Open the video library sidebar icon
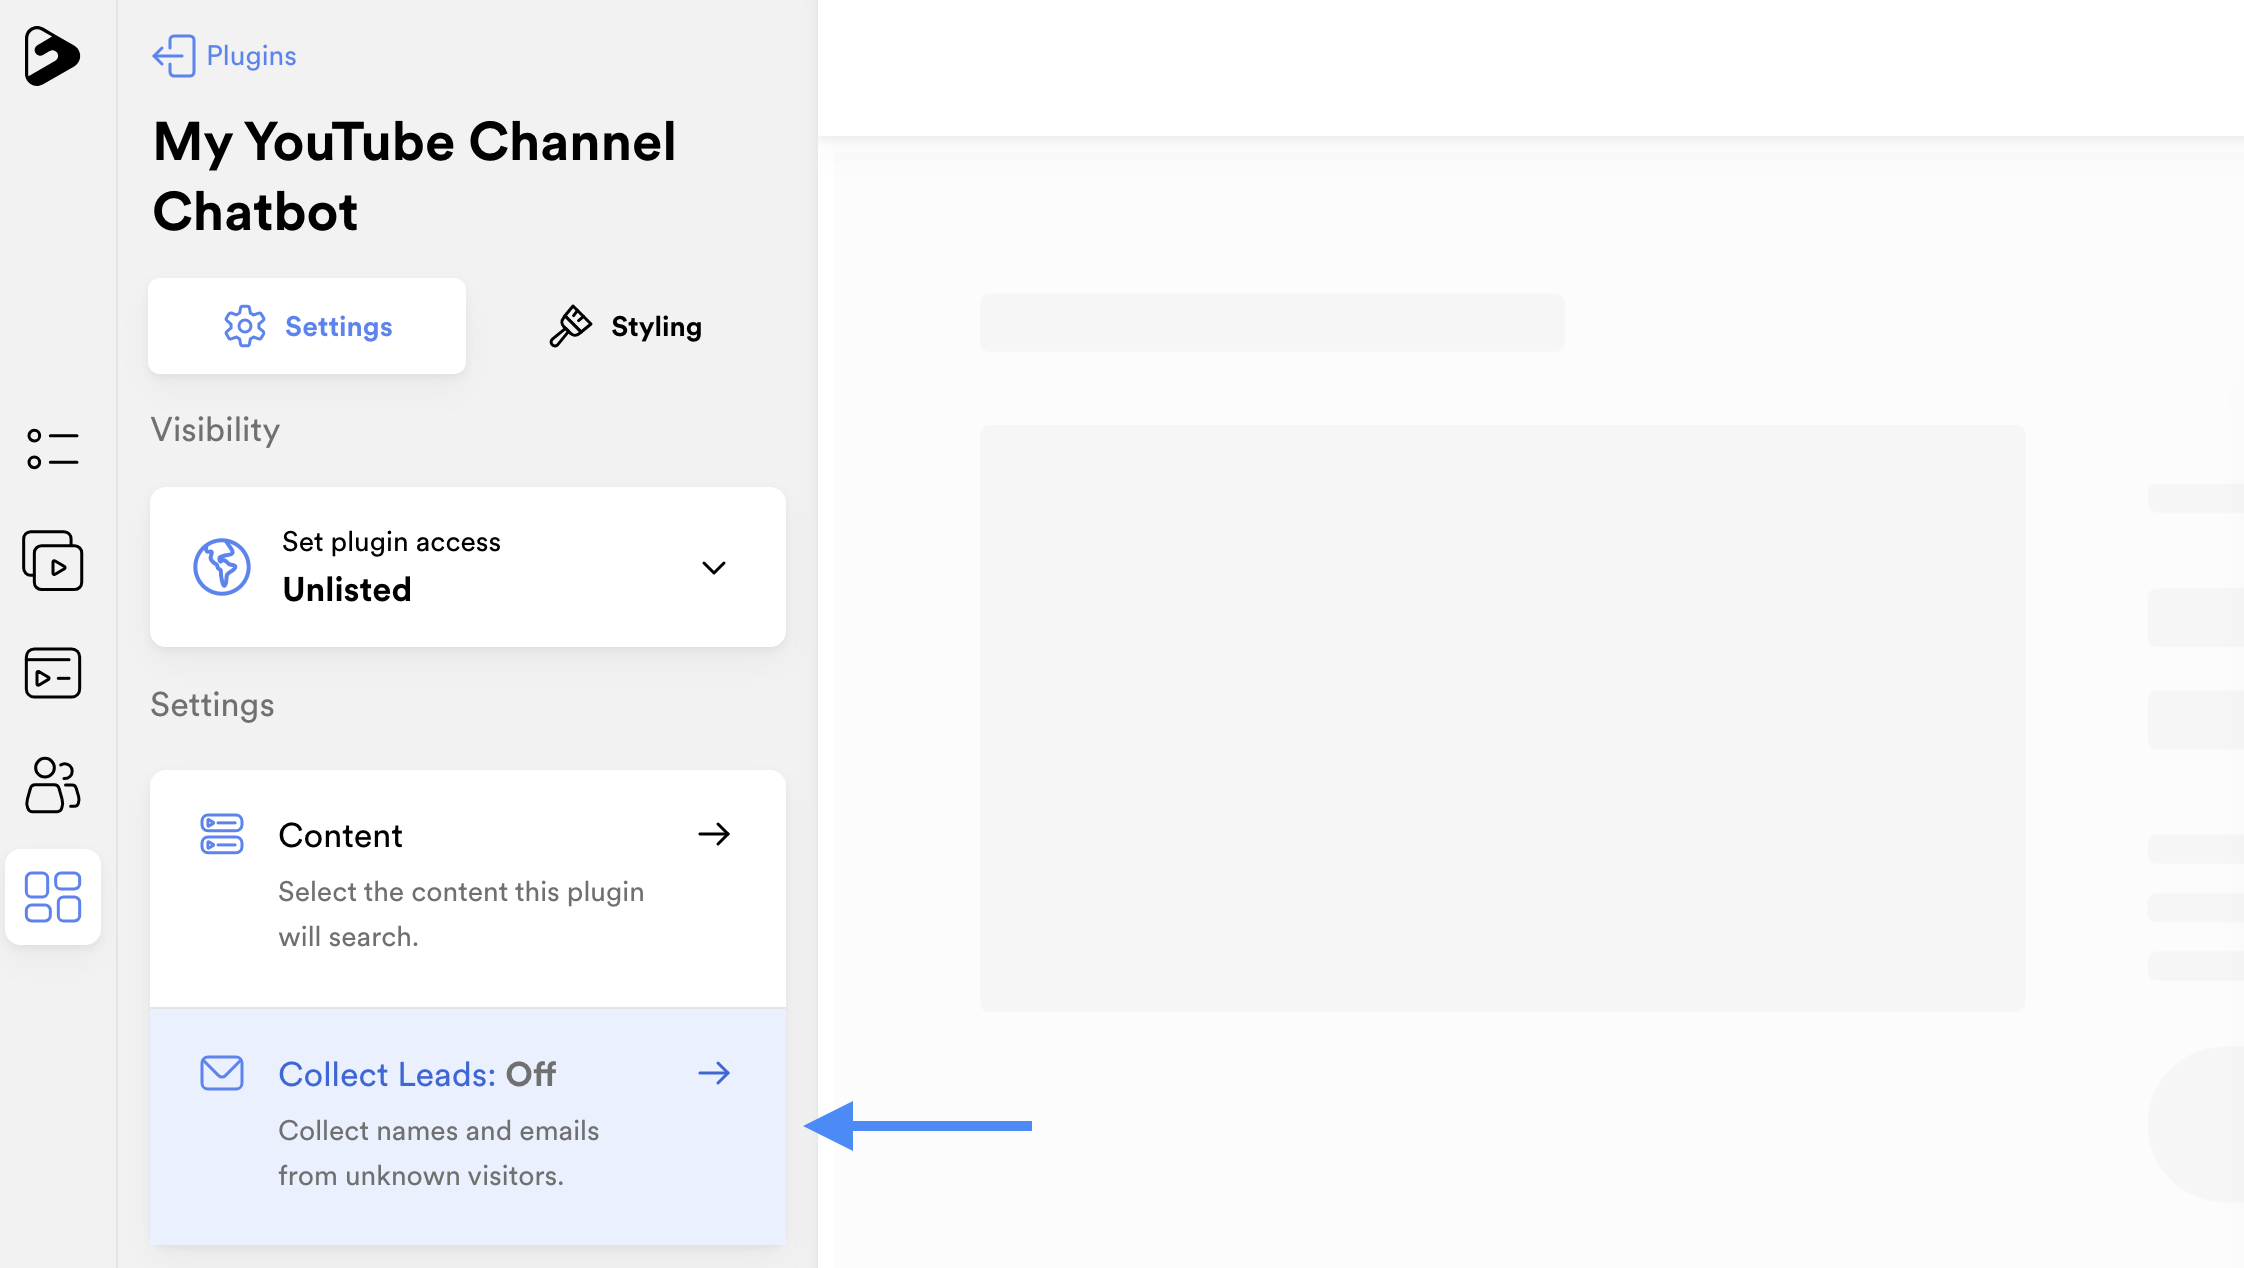 pos(53,560)
